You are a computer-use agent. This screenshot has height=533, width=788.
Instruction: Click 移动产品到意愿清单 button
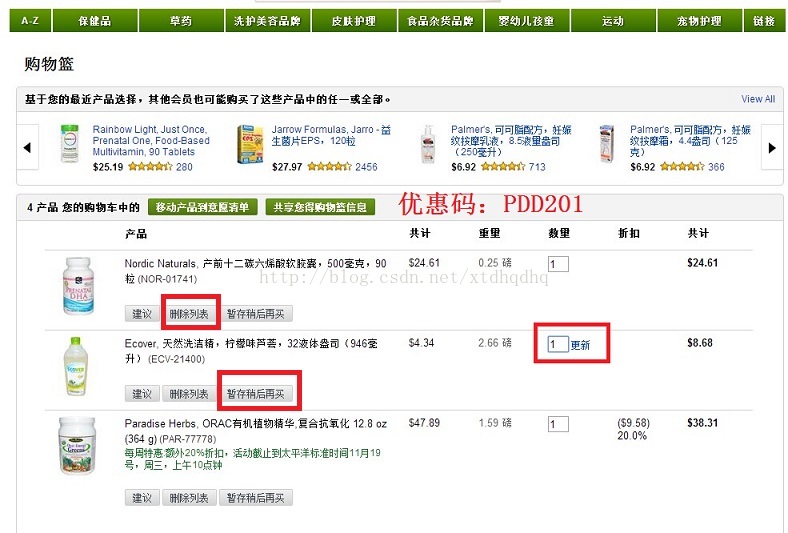(x=203, y=207)
